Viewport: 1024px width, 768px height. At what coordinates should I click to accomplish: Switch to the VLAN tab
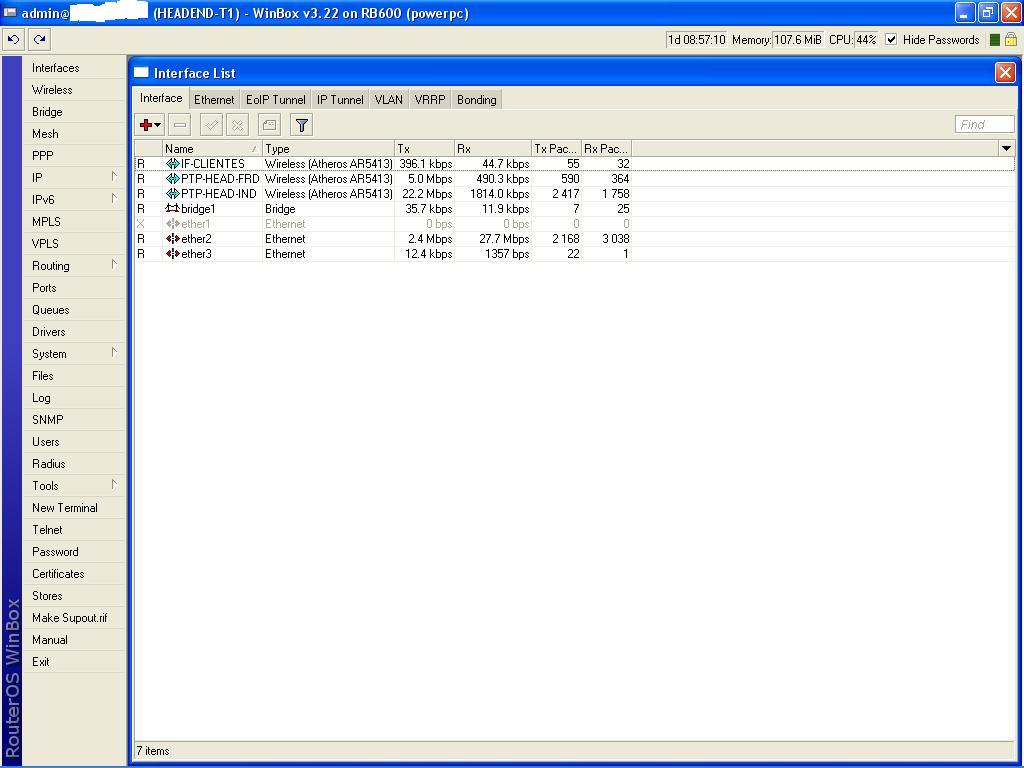coord(389,99)
